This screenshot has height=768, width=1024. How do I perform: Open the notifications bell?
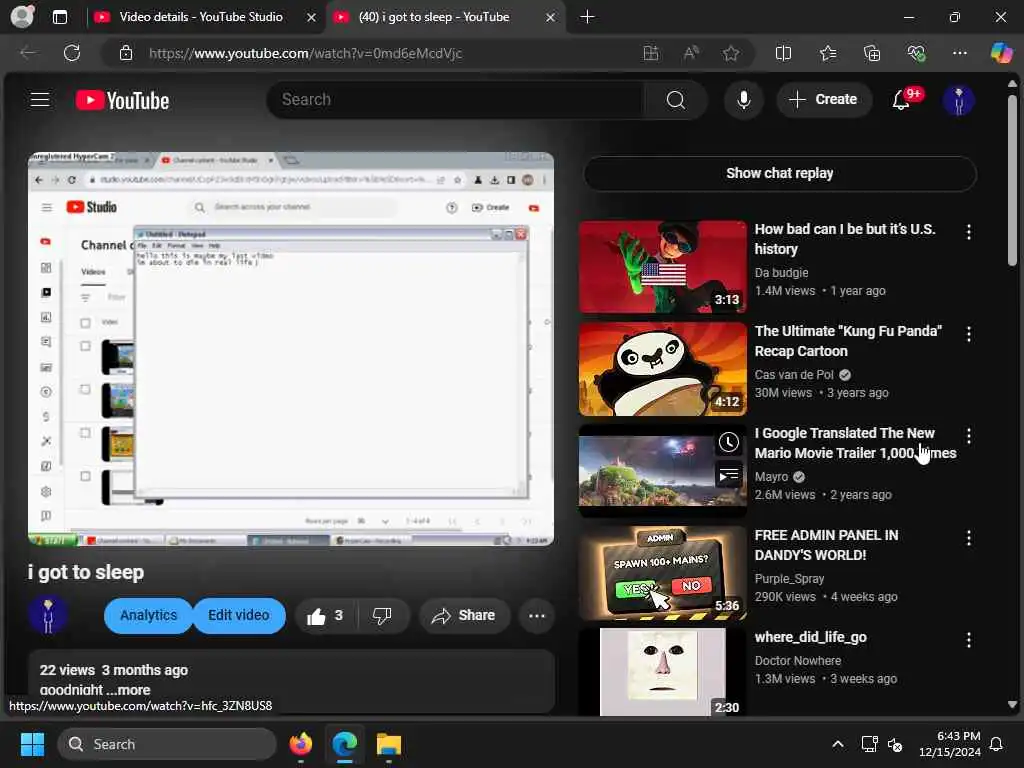[901, 100]
